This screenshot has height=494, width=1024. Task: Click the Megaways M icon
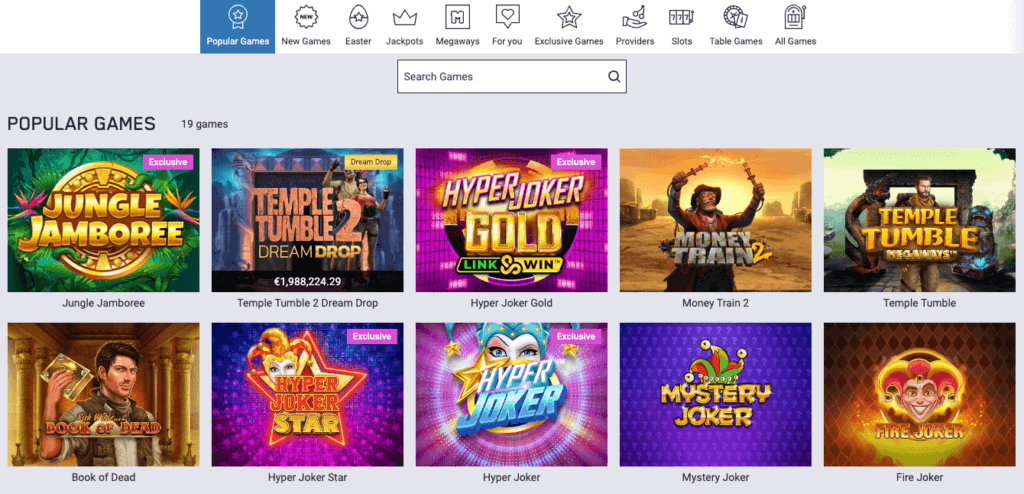pos(457,16)
